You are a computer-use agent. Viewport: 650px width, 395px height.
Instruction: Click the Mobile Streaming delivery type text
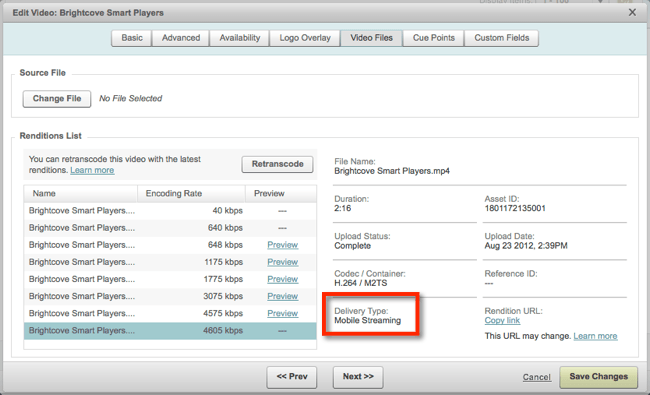click(367, 320)
